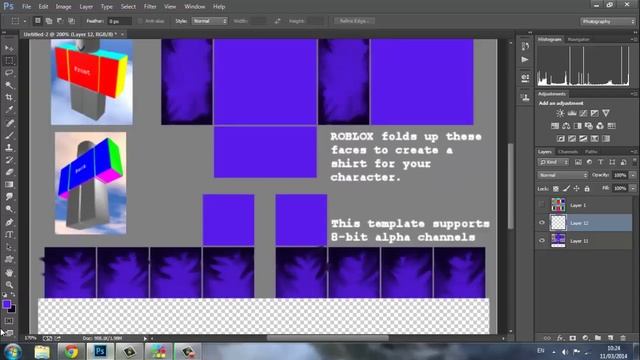The image size is (640, 360).
Task: Toggle lock transparent pixels
Action: point(556,189)
